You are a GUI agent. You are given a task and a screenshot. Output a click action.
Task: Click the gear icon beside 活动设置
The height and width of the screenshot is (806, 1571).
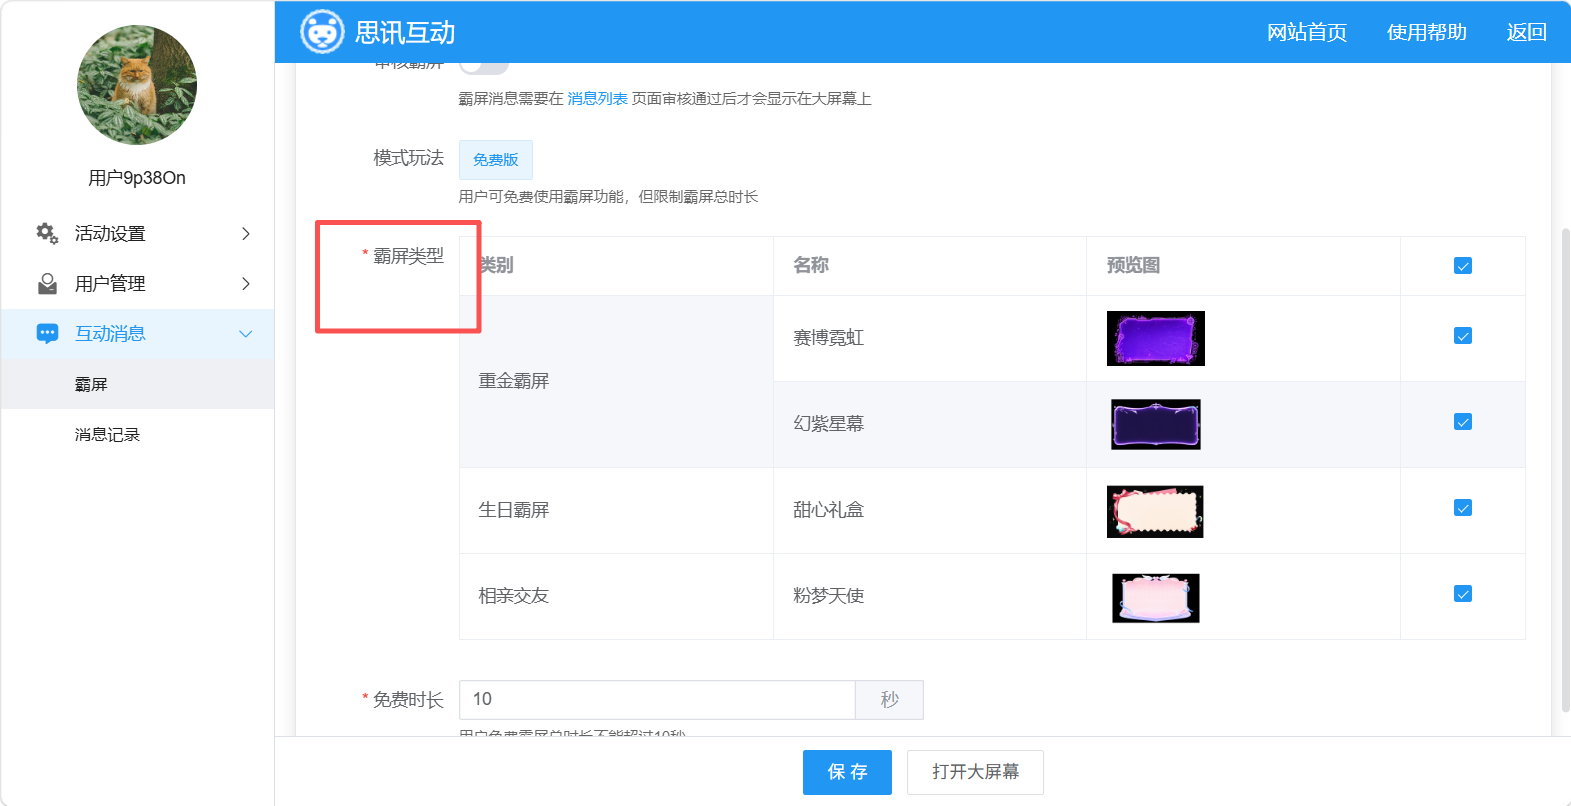47,233
